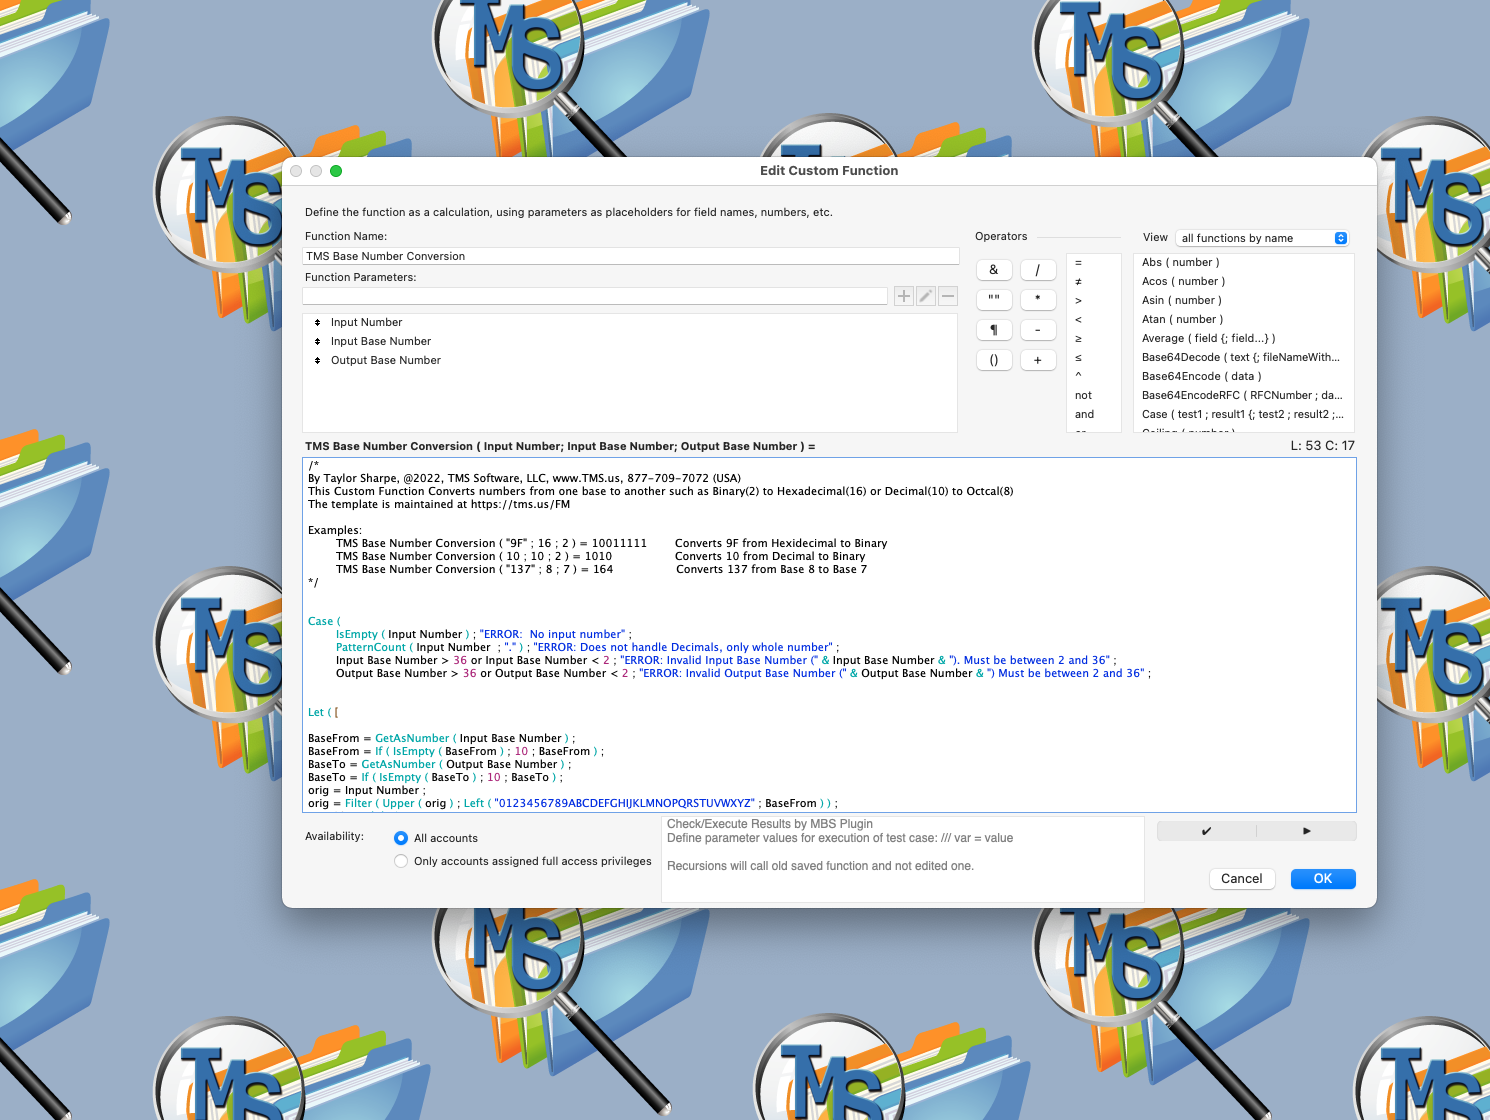
Task: Reorder handle for Output Base Number parameter
Action: pos(318,361)
